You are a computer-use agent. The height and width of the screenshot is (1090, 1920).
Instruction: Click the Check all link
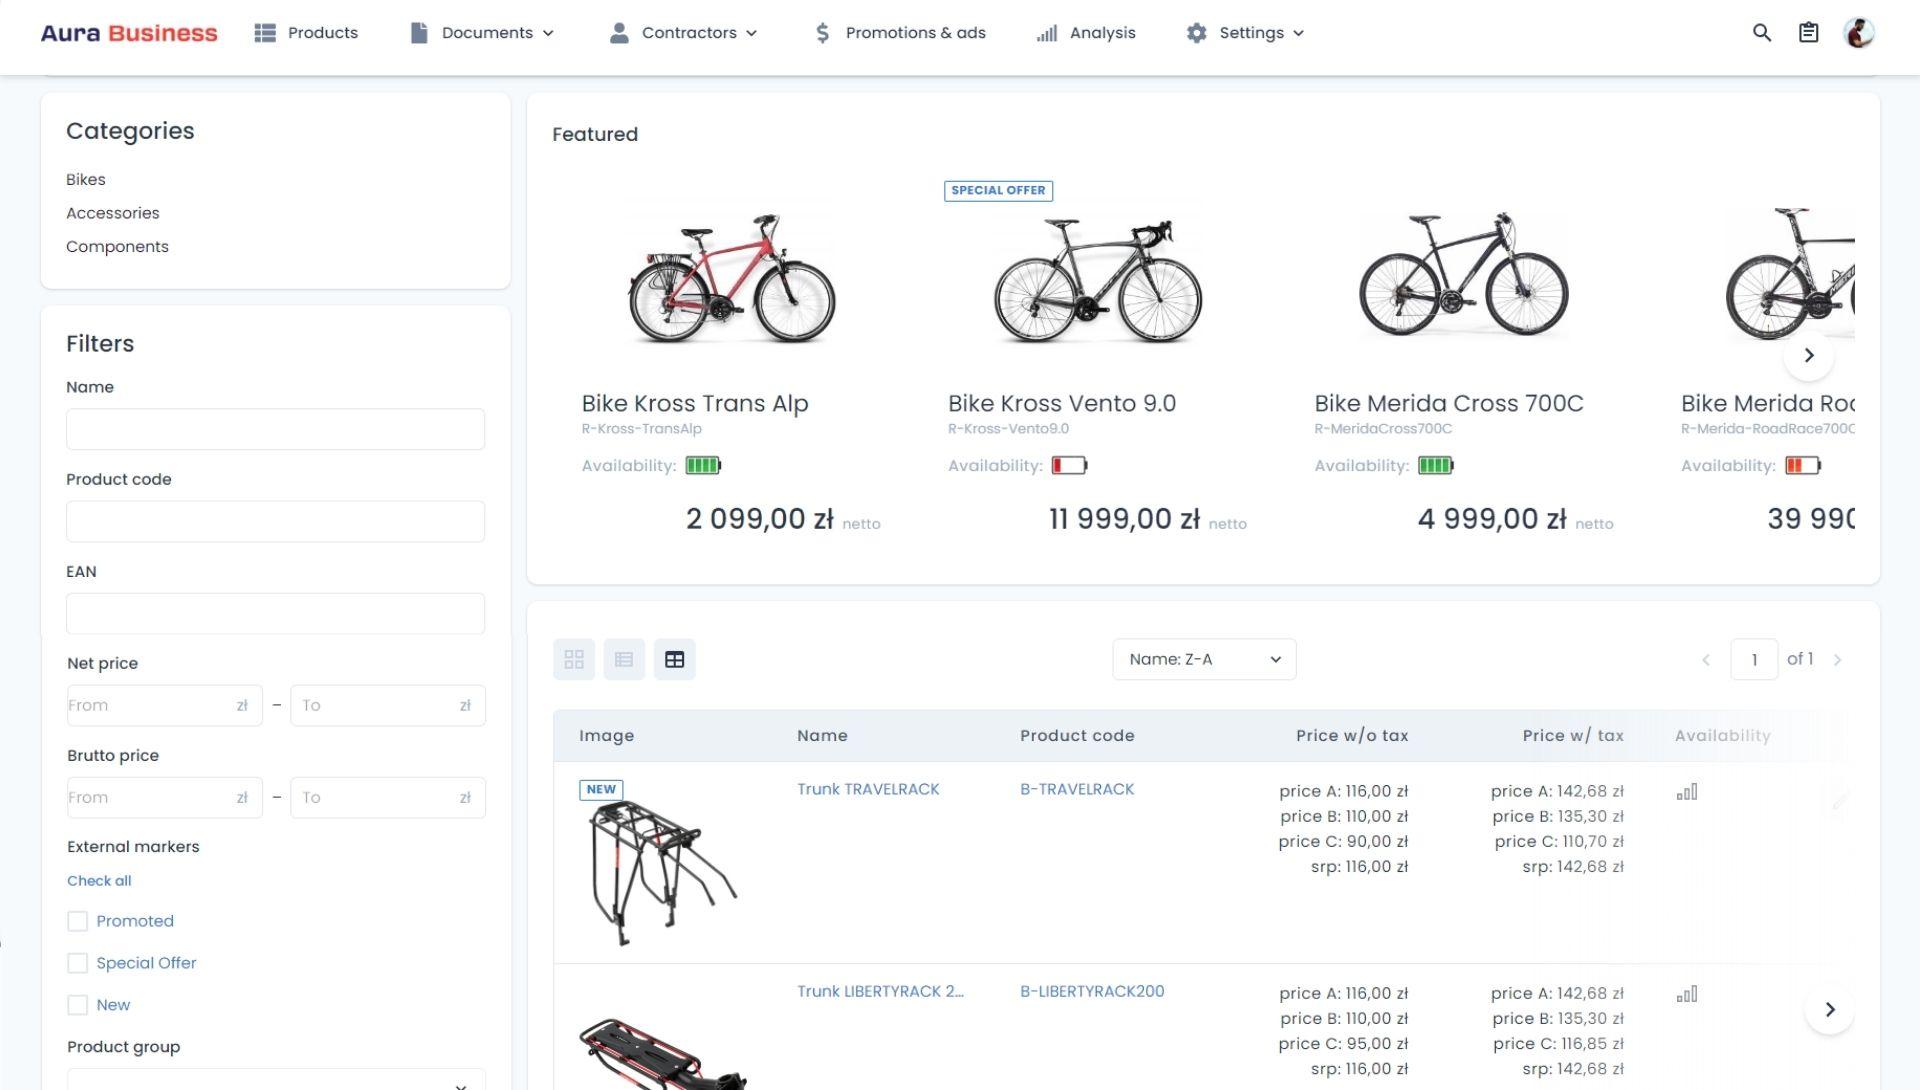click(x=99, y=881)
